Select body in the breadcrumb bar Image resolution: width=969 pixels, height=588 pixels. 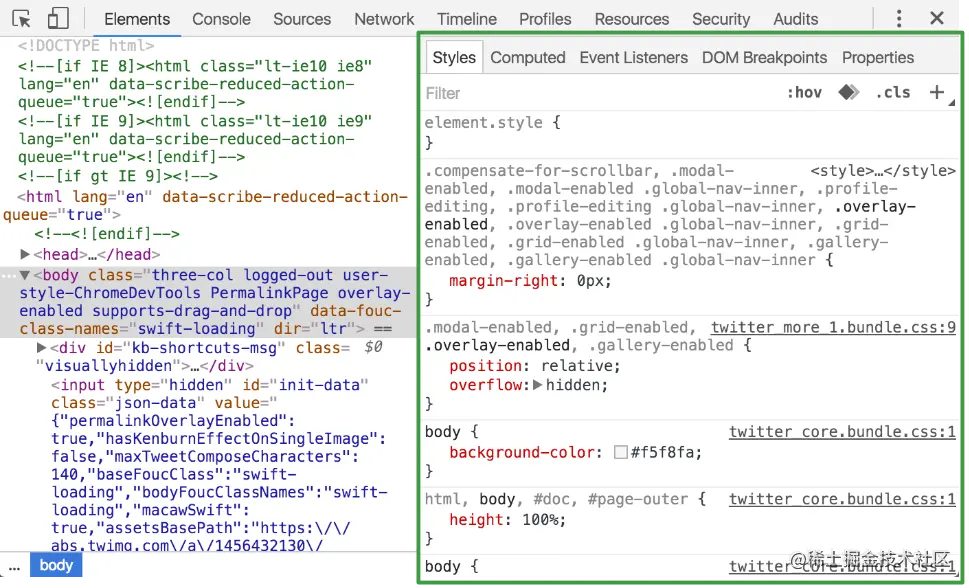tap(56, 565)
